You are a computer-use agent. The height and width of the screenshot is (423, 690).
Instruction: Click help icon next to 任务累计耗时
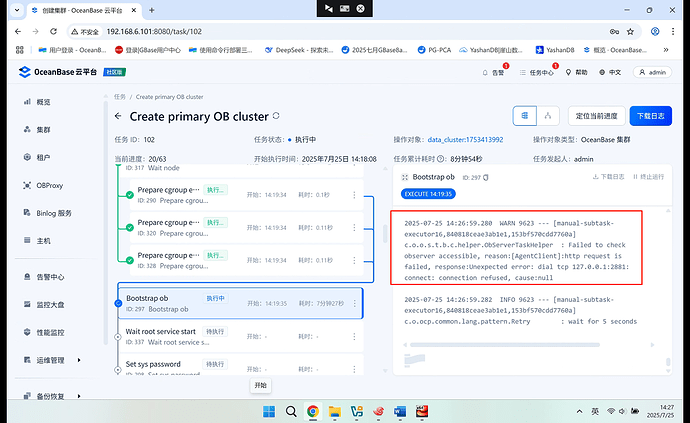pyautogui.click(x=440, y=159)
